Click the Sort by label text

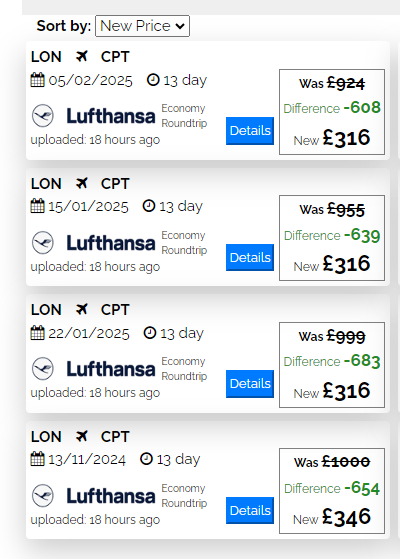(x=64, y=26)
